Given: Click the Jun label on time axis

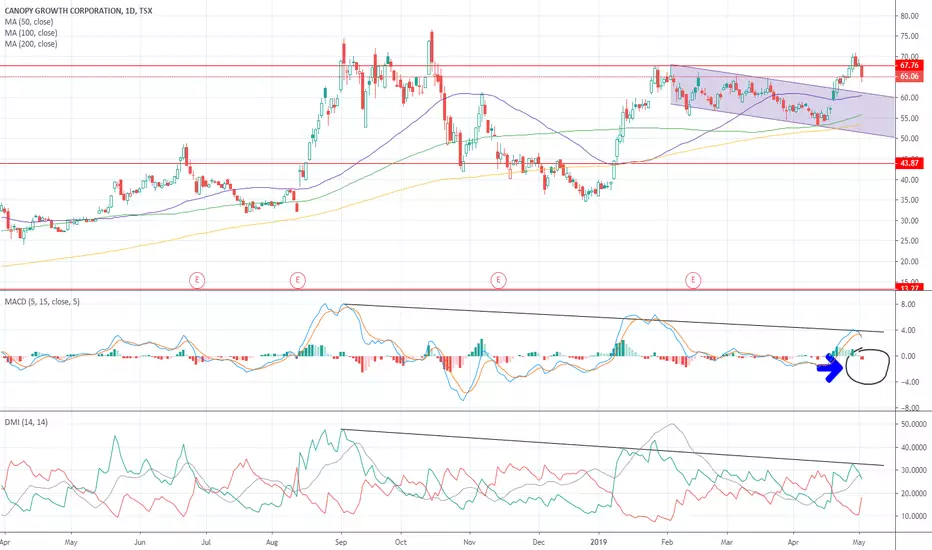Looking at the screenshot, I should 140,542.
